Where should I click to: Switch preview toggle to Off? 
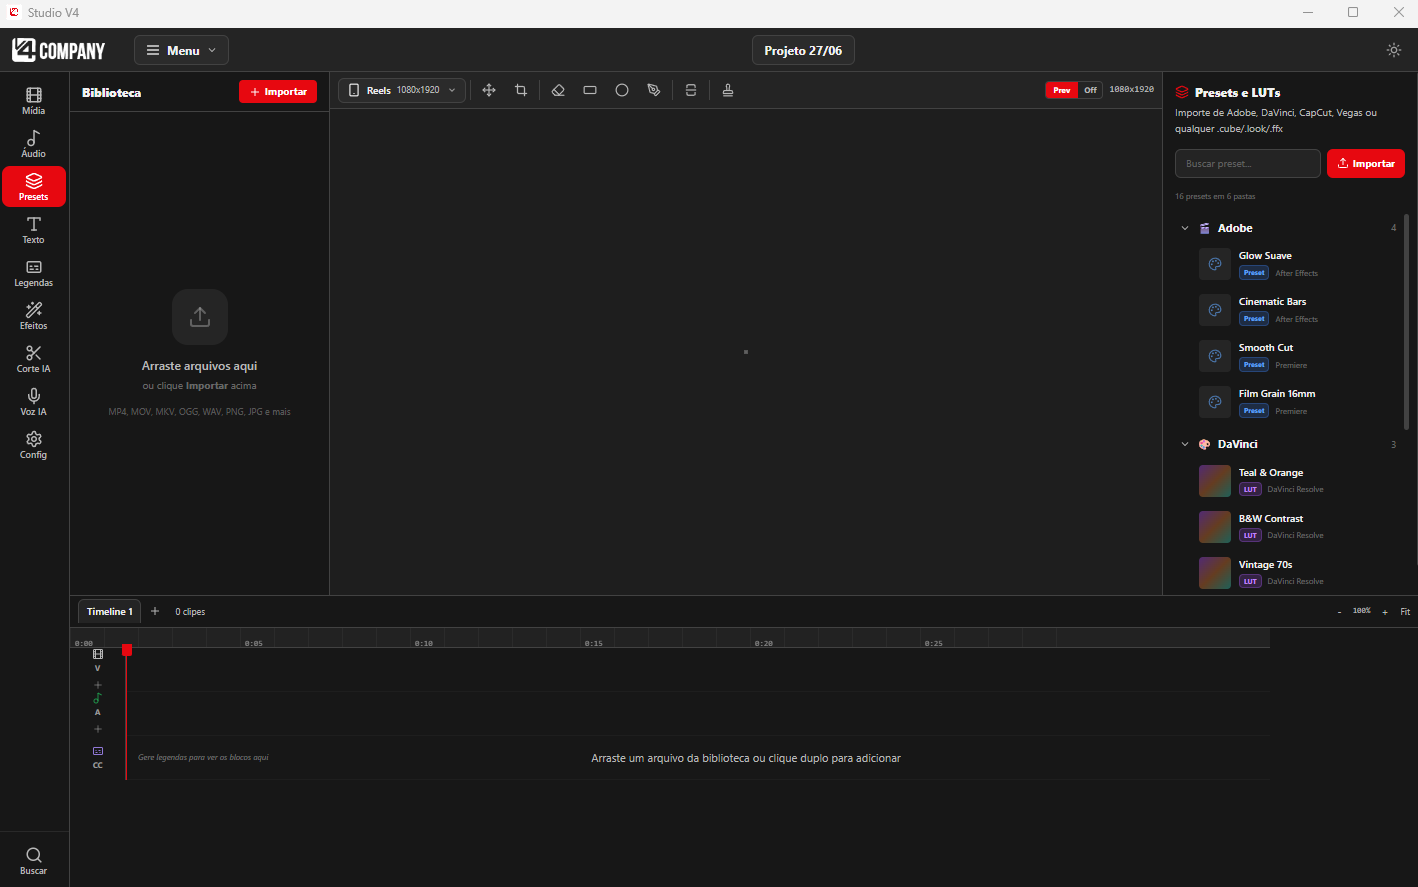point(1090,90)
